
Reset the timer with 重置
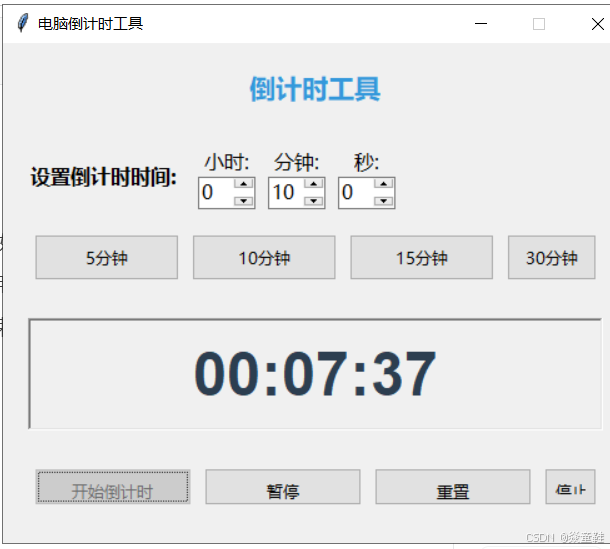[453, 487]
